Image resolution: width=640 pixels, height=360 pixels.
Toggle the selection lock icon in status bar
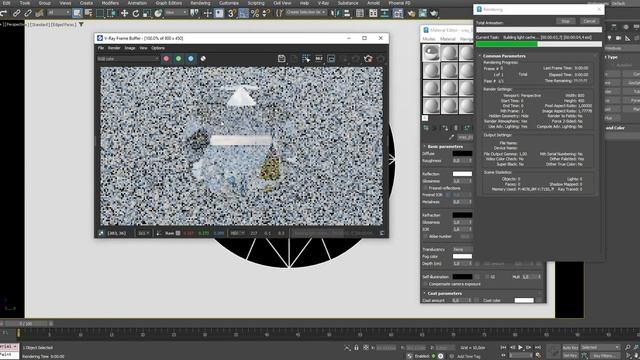click(356, 348)
